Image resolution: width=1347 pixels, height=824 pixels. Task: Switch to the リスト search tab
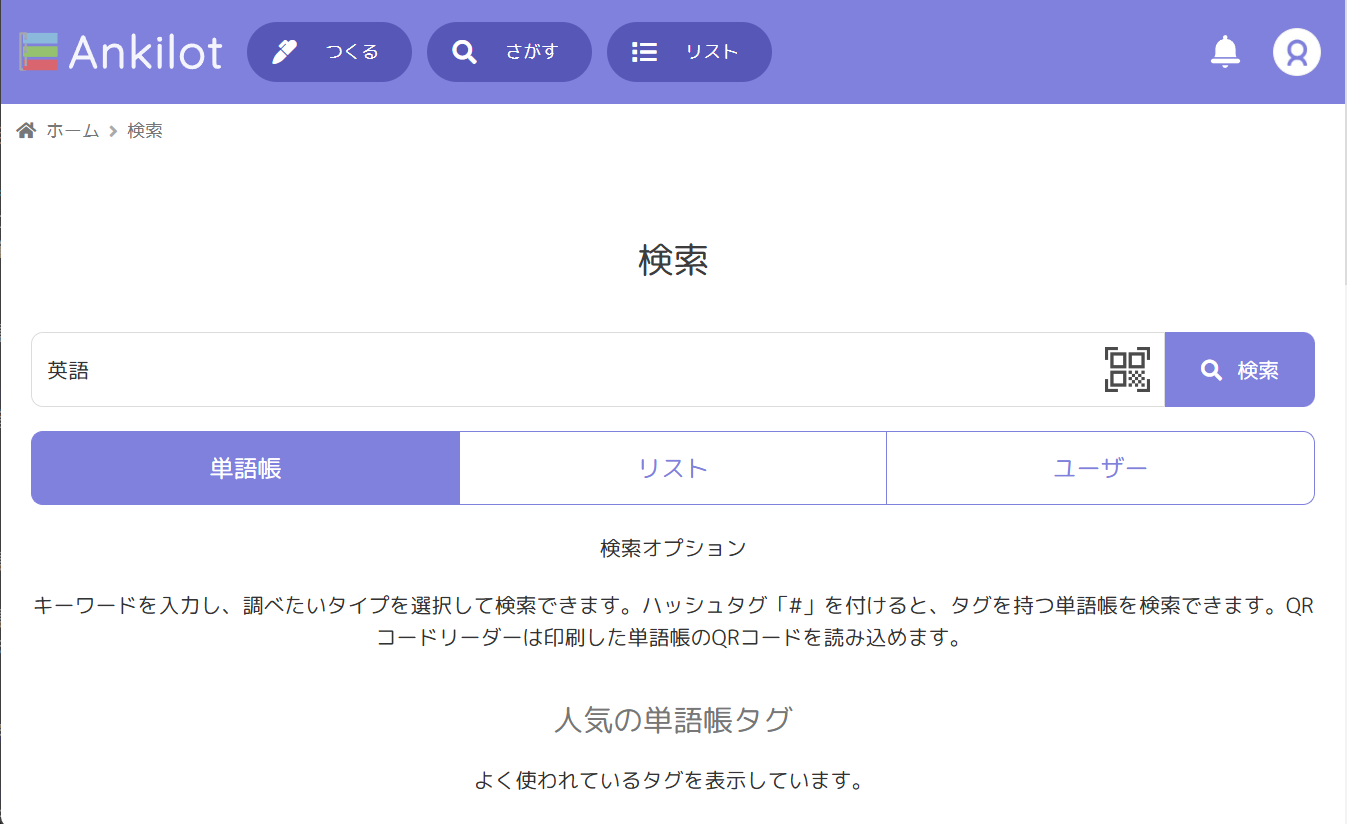pyautogui.click(x=672, y=467)
